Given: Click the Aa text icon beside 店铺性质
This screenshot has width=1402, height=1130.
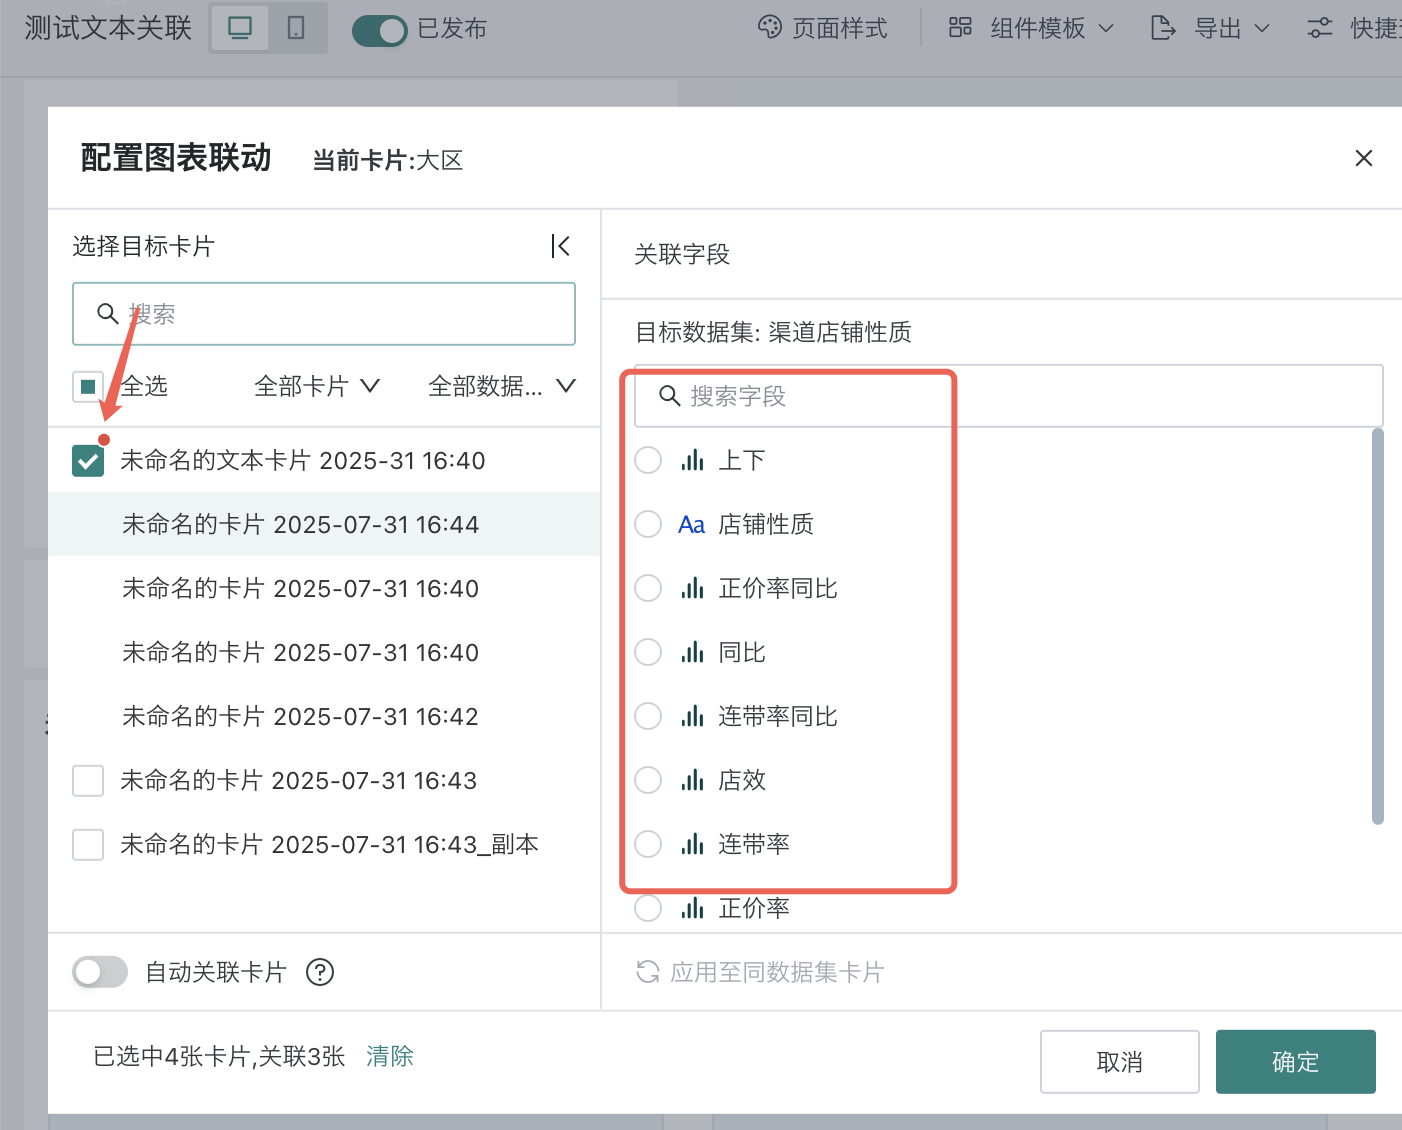Looking at the screenshot, I should pyautogui.click(x=692, y=524).
